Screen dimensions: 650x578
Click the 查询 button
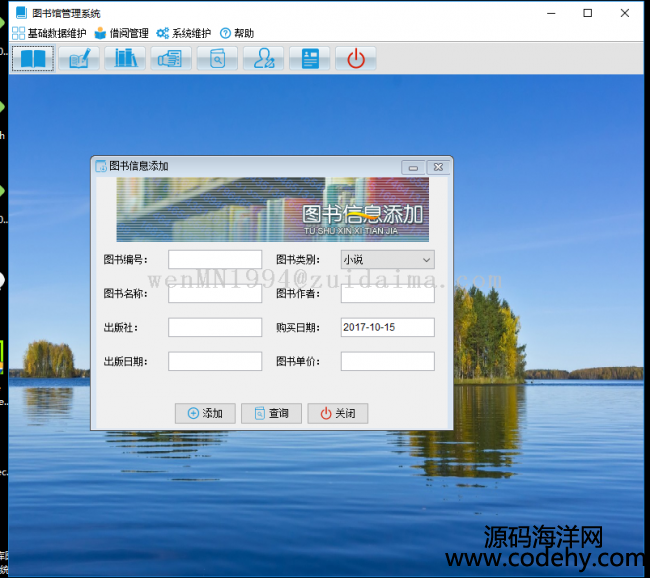272,413
